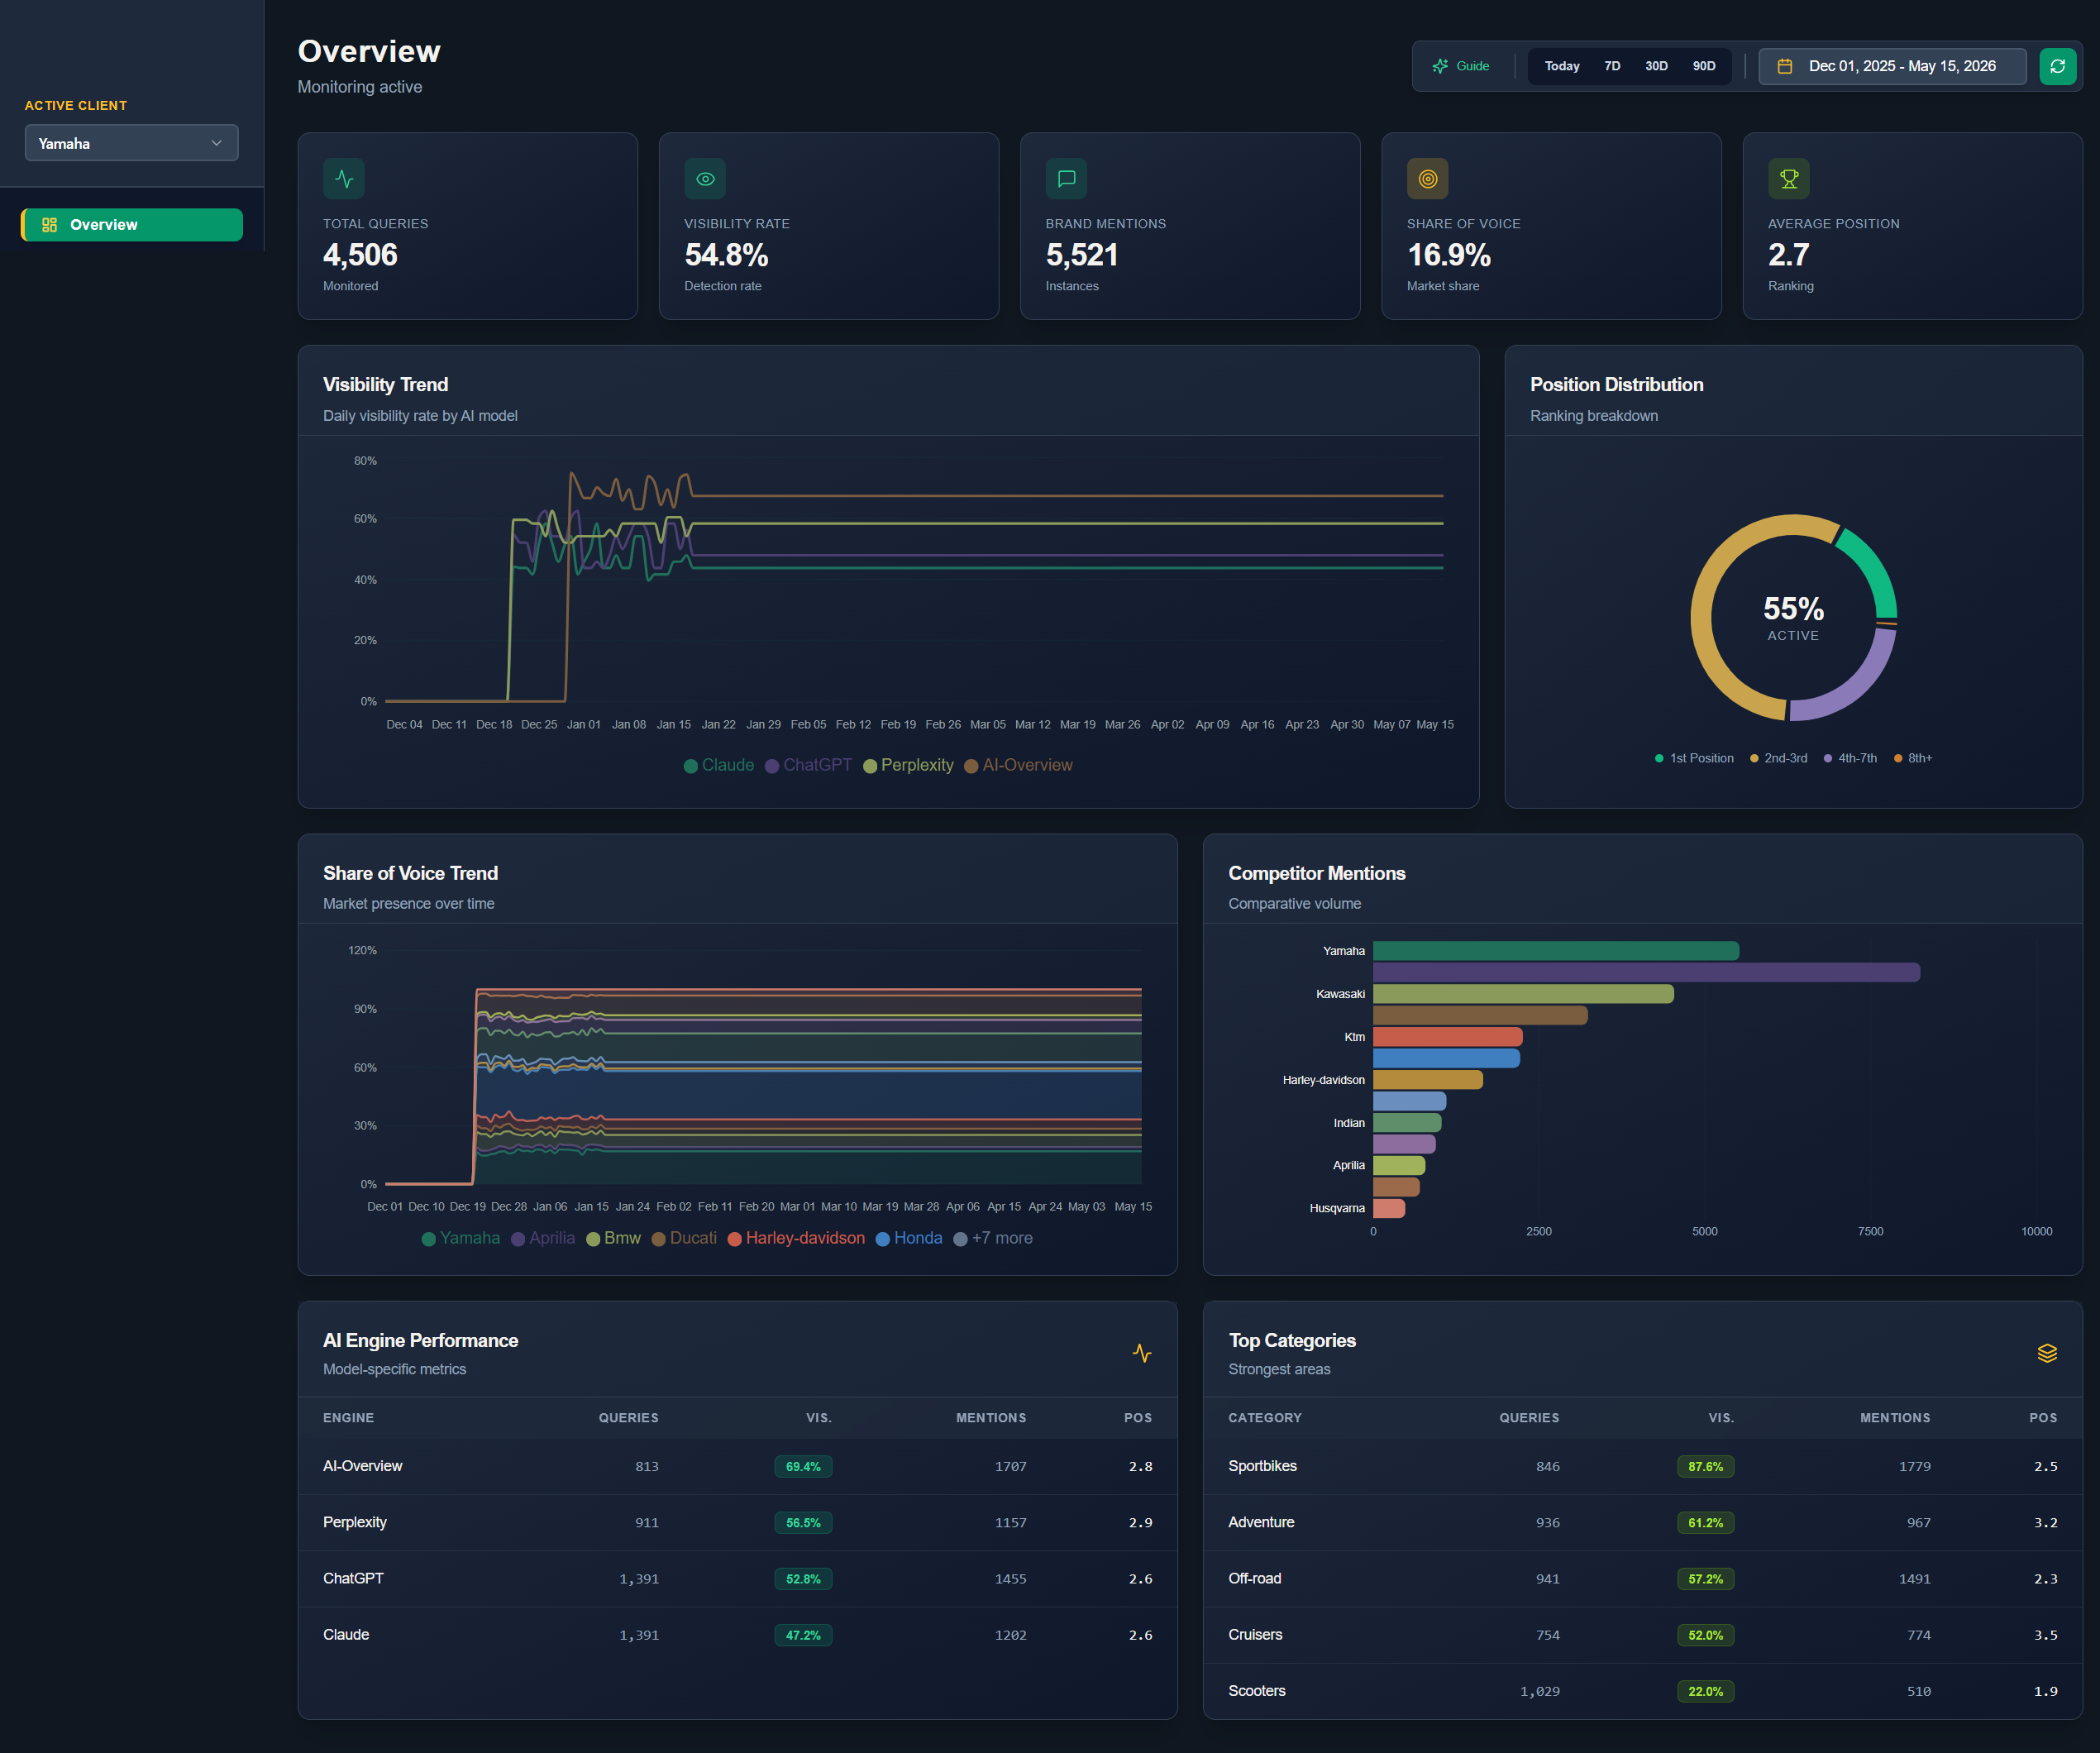The height and width of the screenshot is (1753, 2100).
Task: Click the 54.8% visibility rate value
Action: [726, 255]
